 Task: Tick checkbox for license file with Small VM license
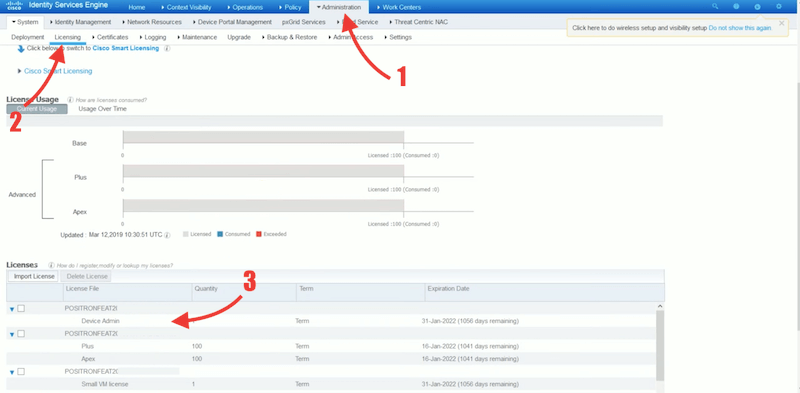pos(21,372)
